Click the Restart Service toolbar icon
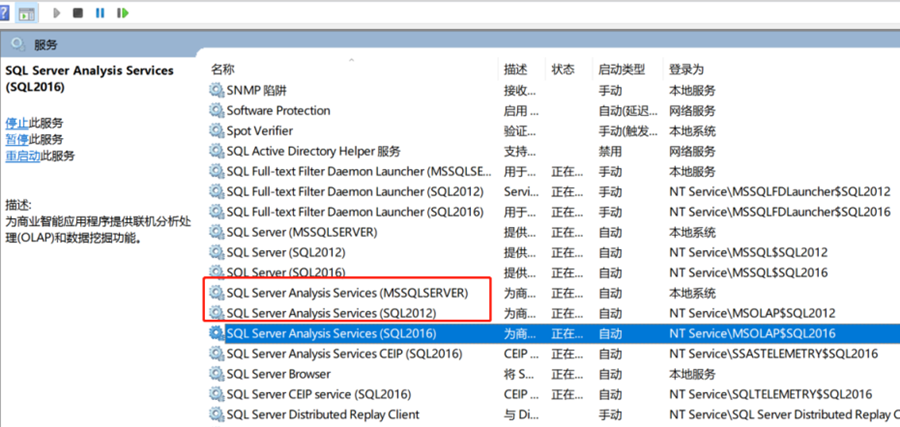The width and height of the screenshot is (900, 427). [123, 13]
